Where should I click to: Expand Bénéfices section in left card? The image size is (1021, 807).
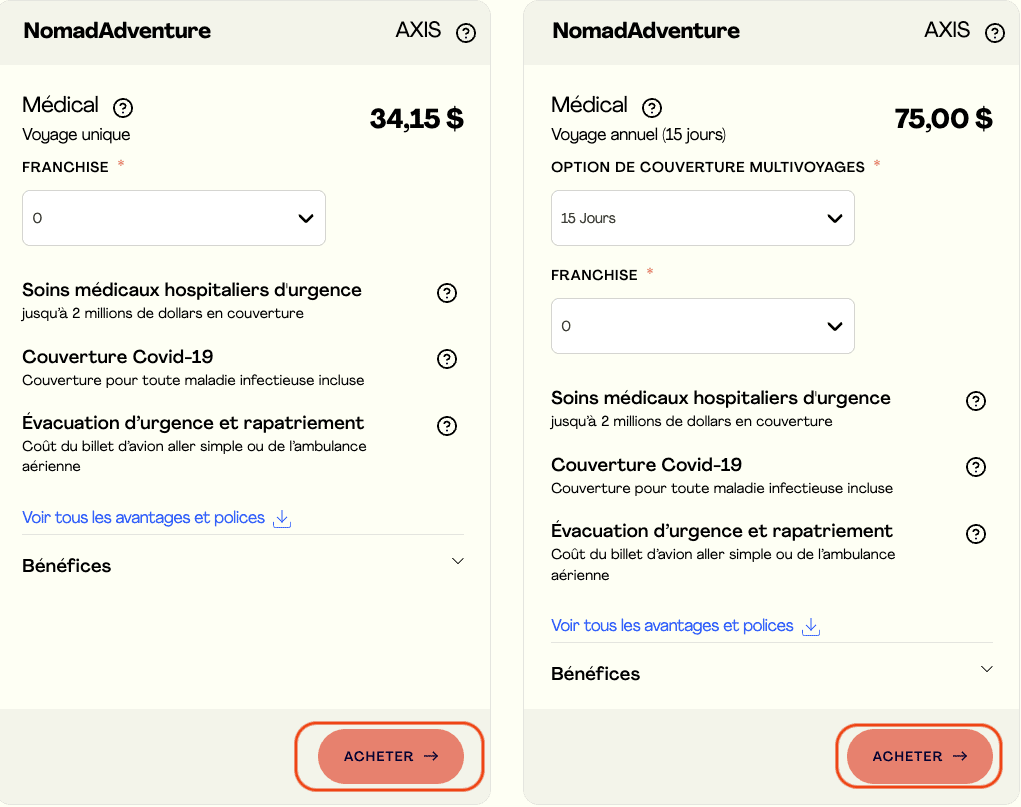point(458,562)
